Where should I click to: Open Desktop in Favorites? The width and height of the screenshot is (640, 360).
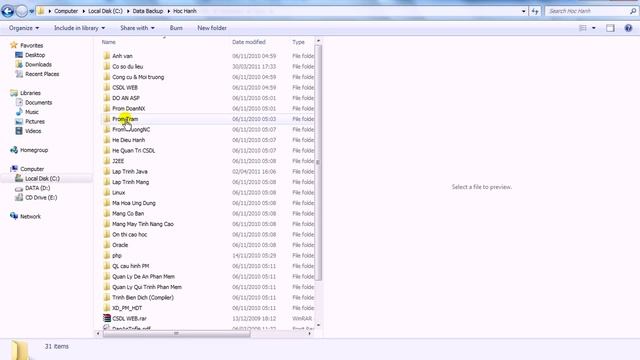[x=35, y=55]
